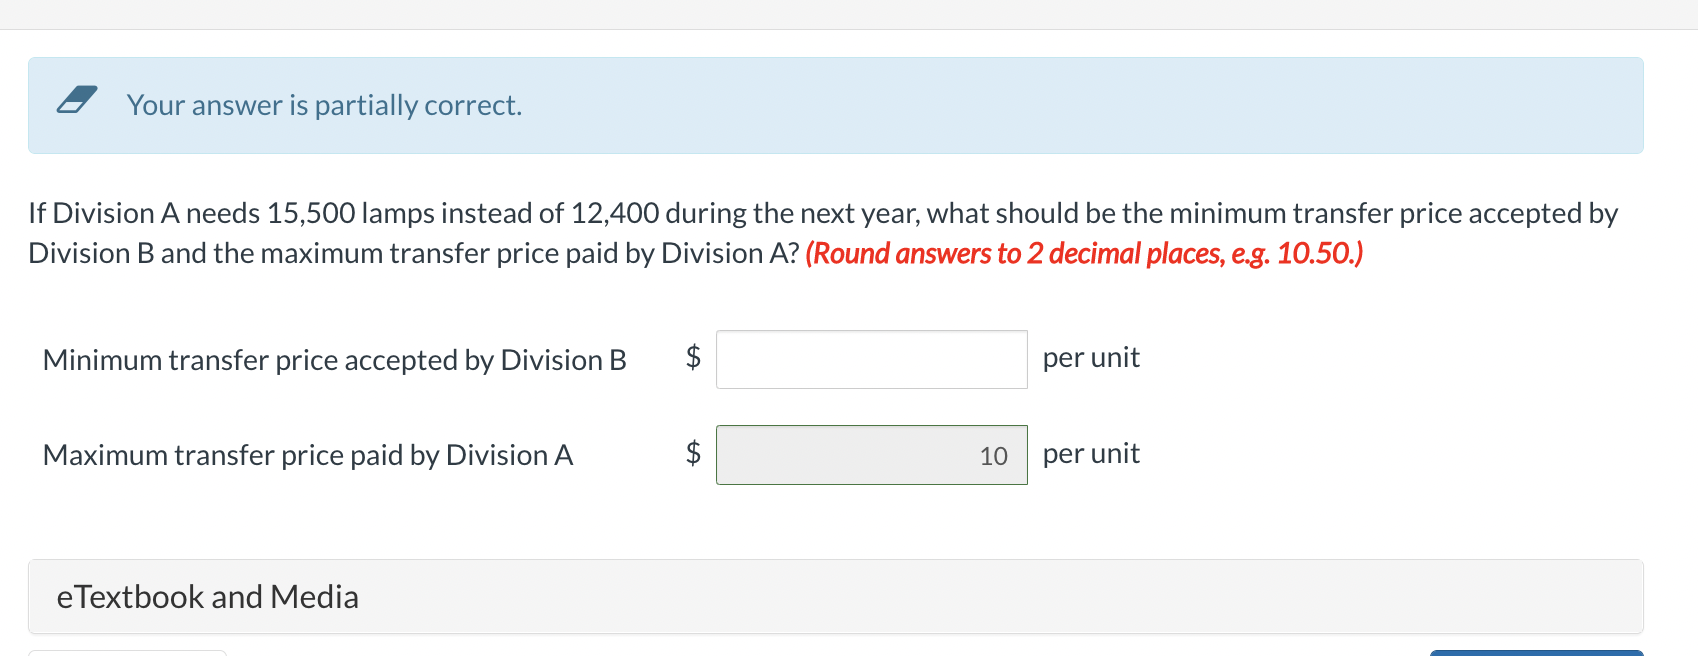Screen dimensions: 1698x656
Task: Click the 'per unit' label next to Division B
Action: [x=1091, y=357]
